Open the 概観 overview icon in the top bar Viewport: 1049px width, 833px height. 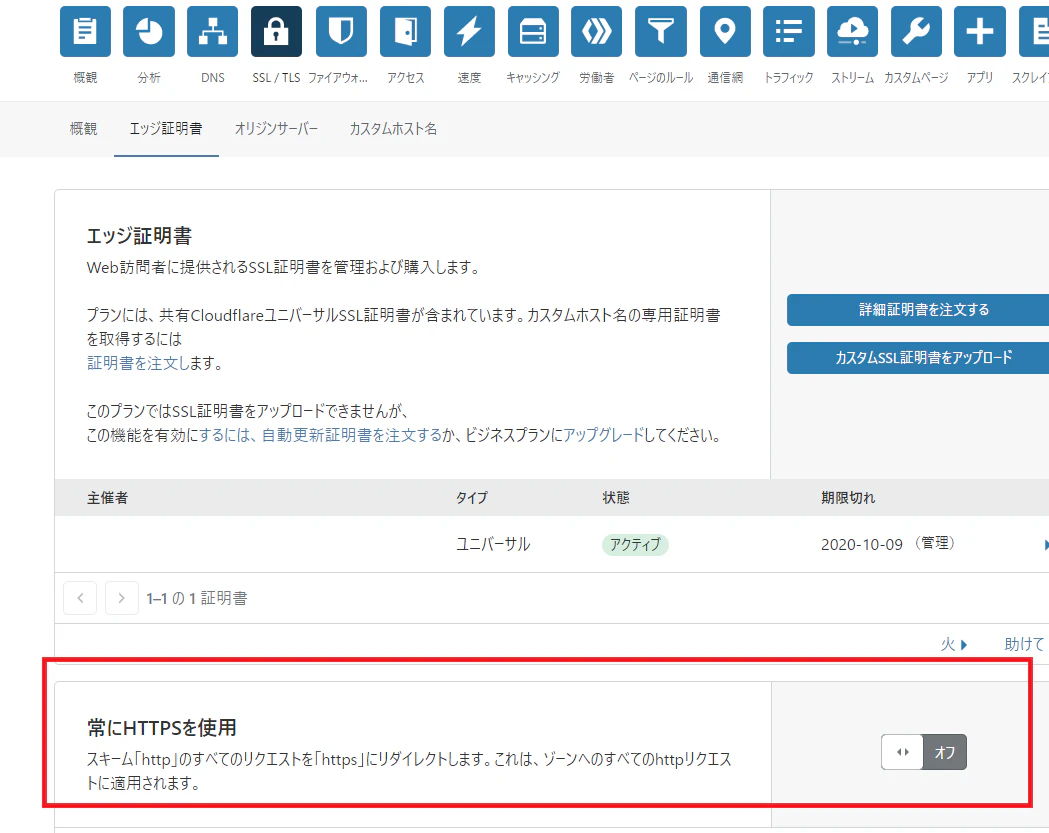[x=85, y=31]
